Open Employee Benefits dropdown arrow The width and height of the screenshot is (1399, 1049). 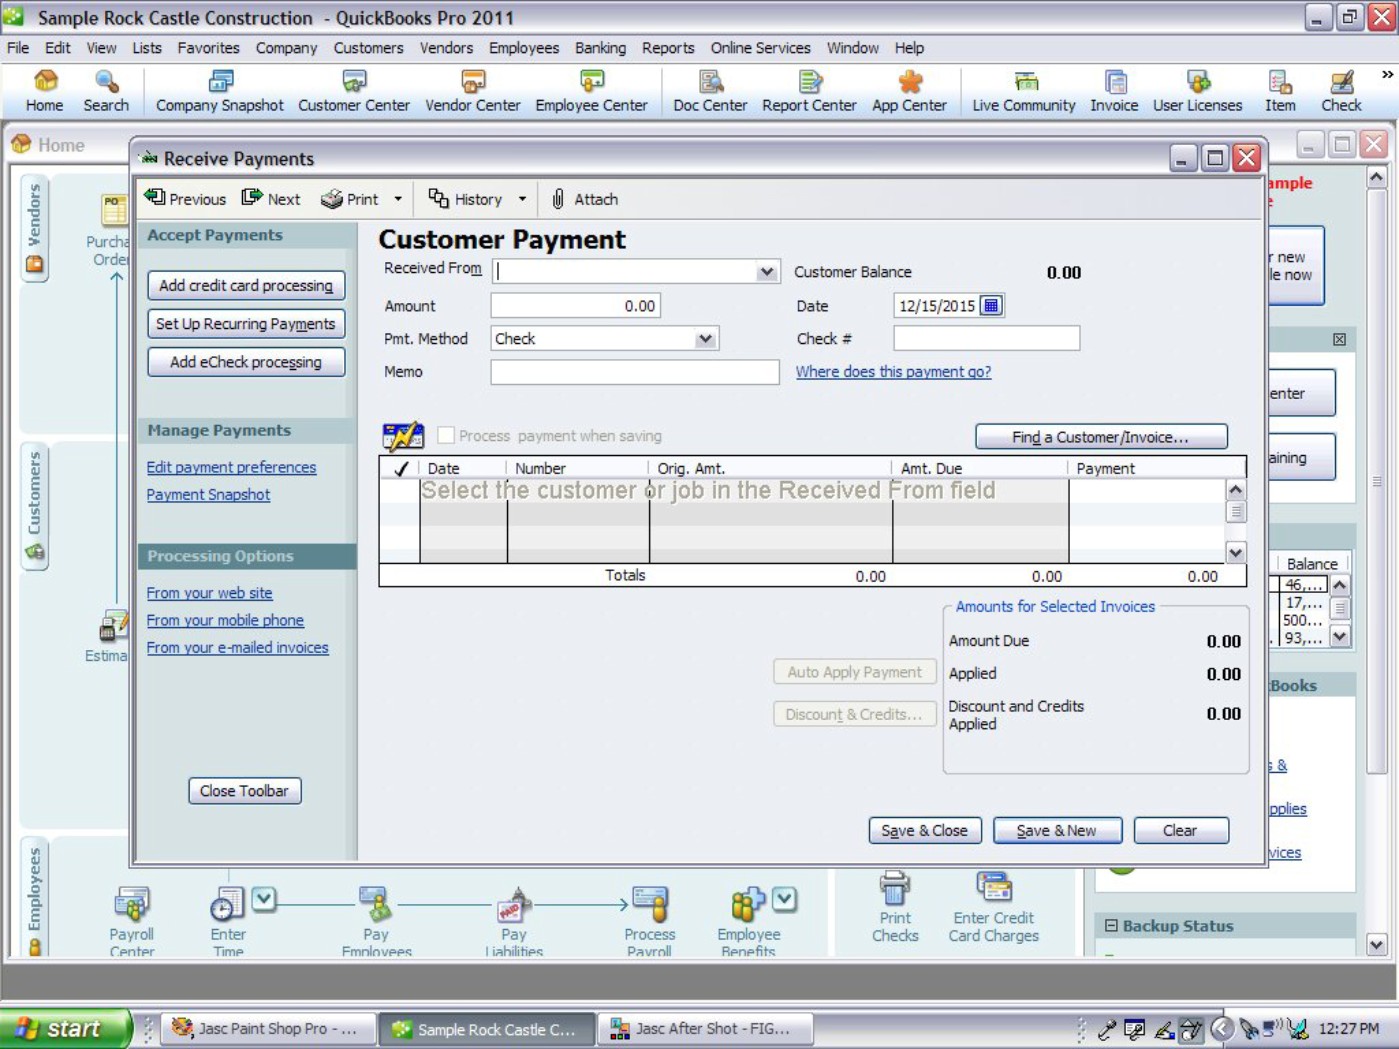click(x=785, y=899)
